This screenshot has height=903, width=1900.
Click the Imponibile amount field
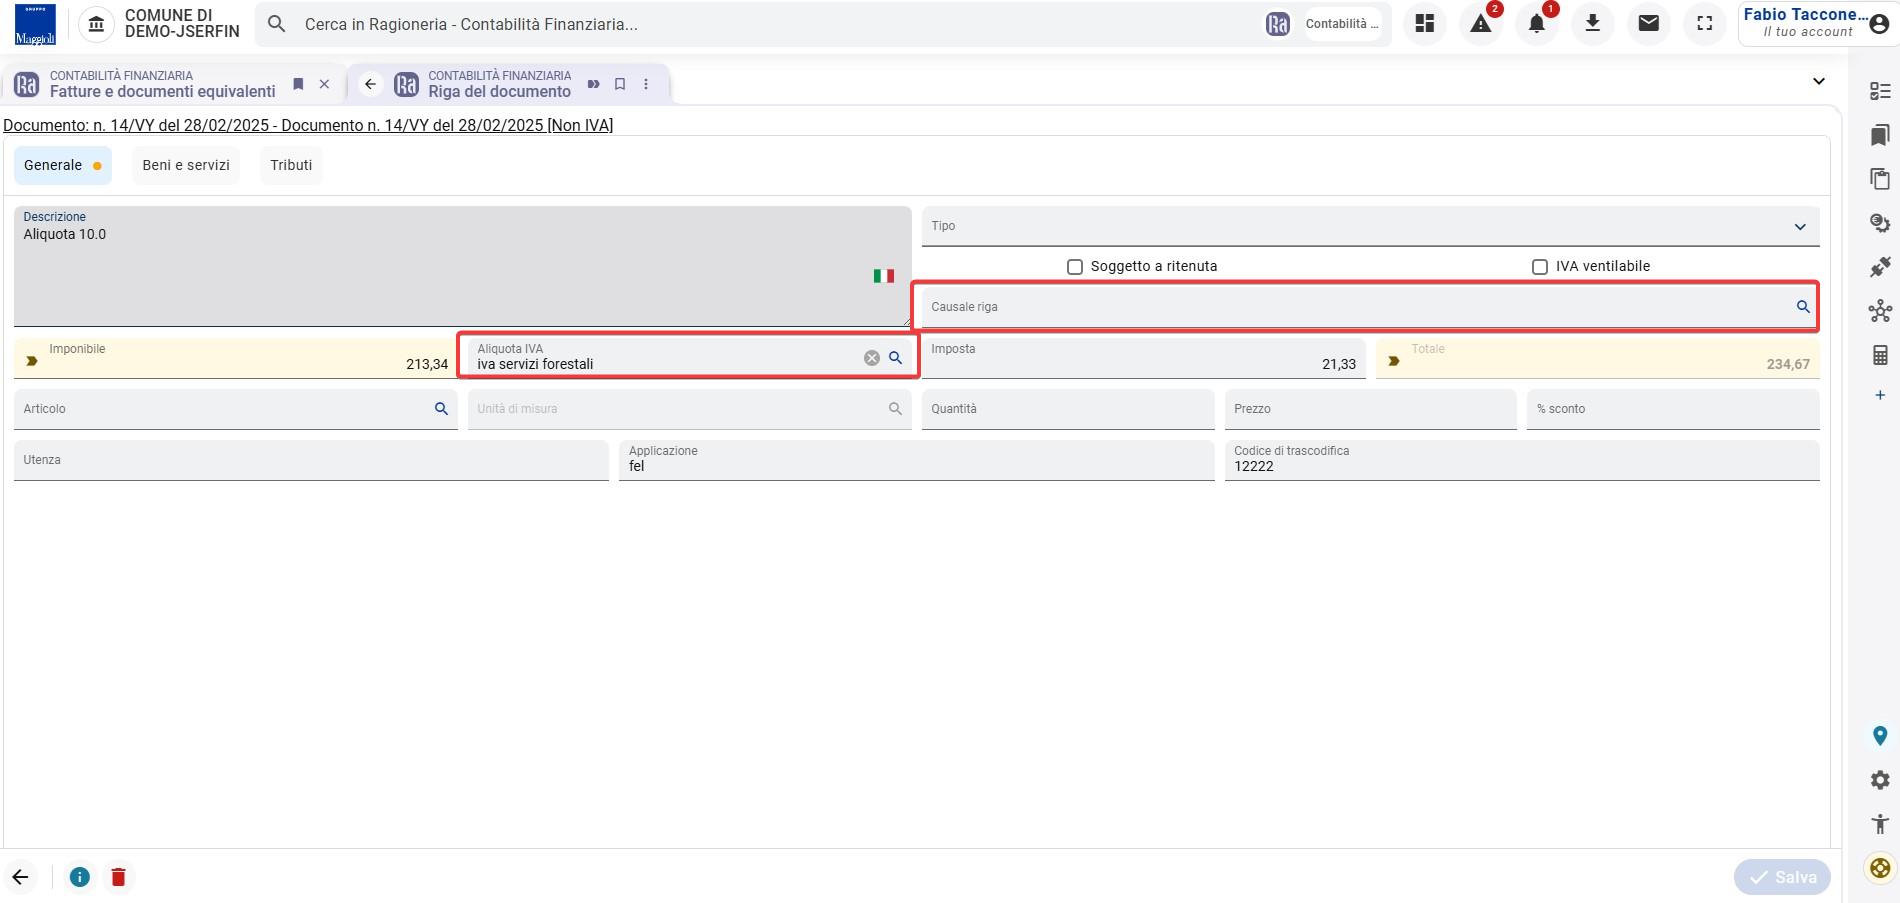pos(235,358)
